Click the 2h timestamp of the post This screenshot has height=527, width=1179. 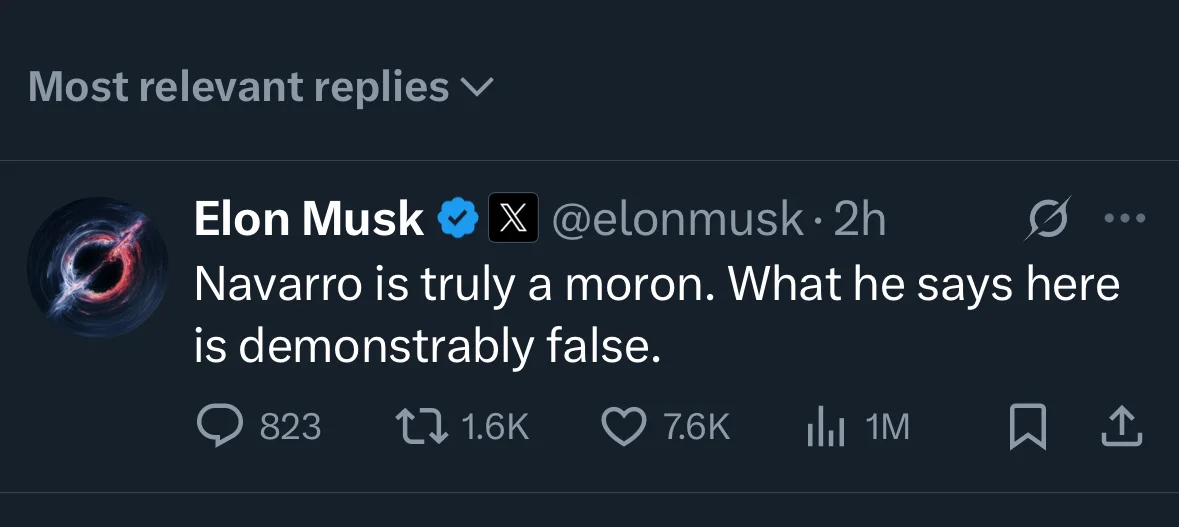(x=860, y=219)
